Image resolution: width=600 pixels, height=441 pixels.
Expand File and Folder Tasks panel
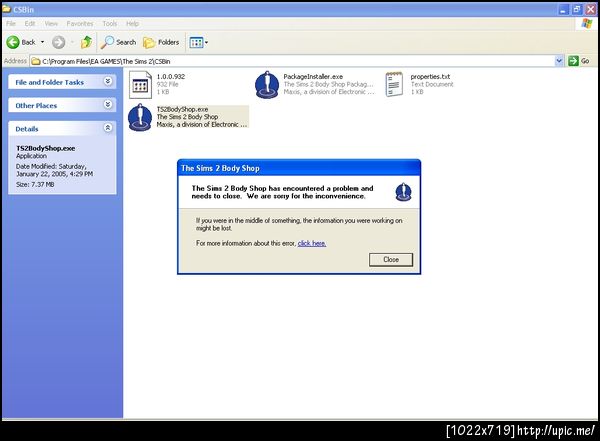coord(108,81)
